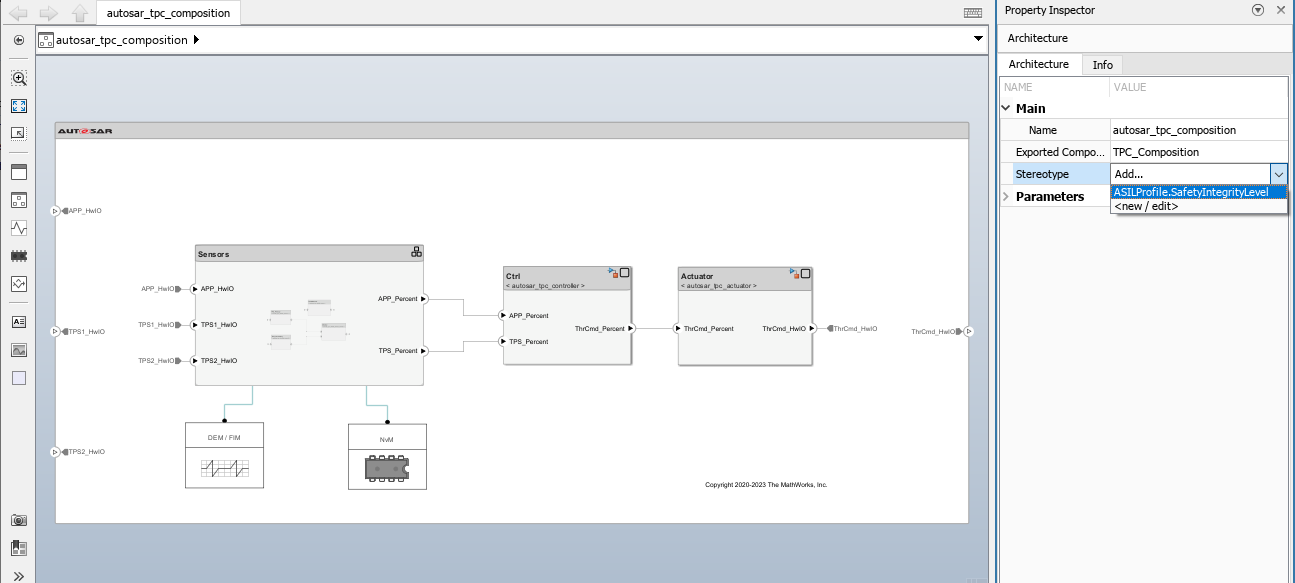Screen dimensions: 1295x583
Task: Select the Area rectangle tool
Action: coord(18,378)
